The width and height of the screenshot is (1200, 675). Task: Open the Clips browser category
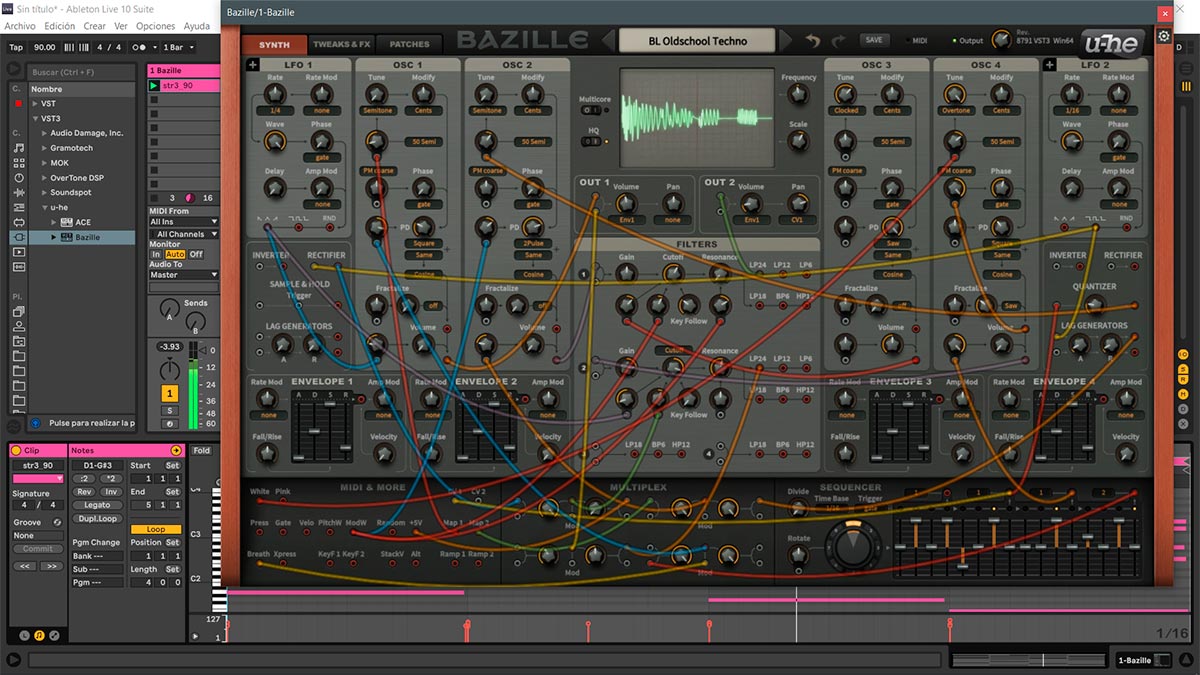pos(18,253)
